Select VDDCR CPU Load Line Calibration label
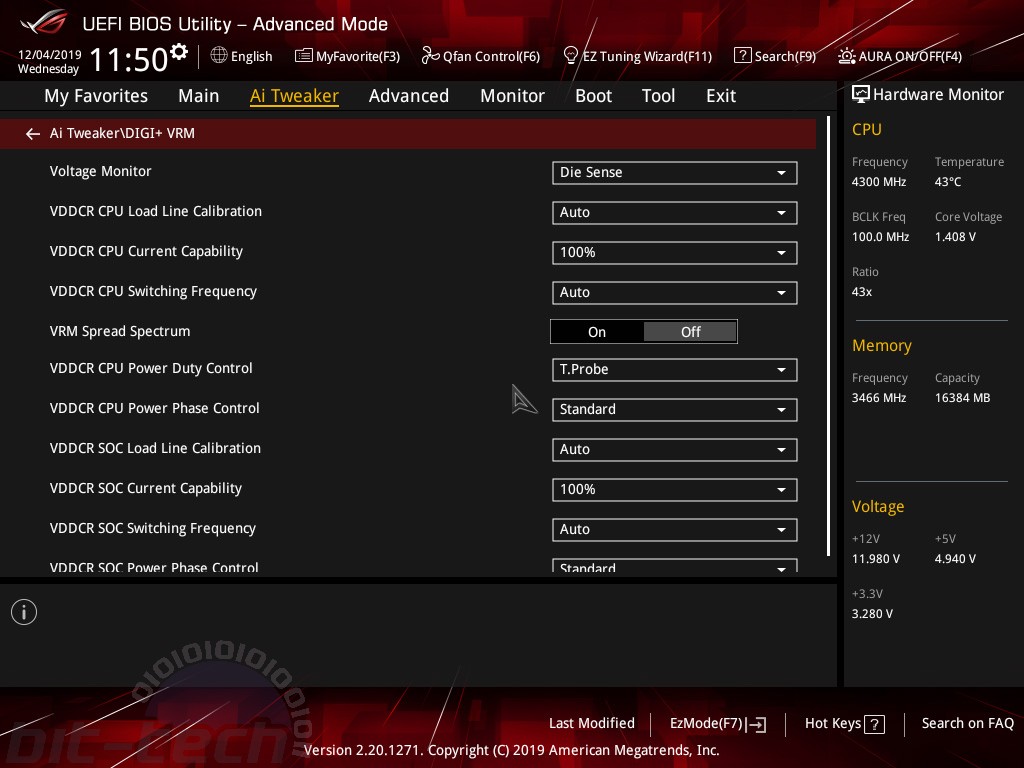Viewport: 1024px width, 768px height. (155, 212)
